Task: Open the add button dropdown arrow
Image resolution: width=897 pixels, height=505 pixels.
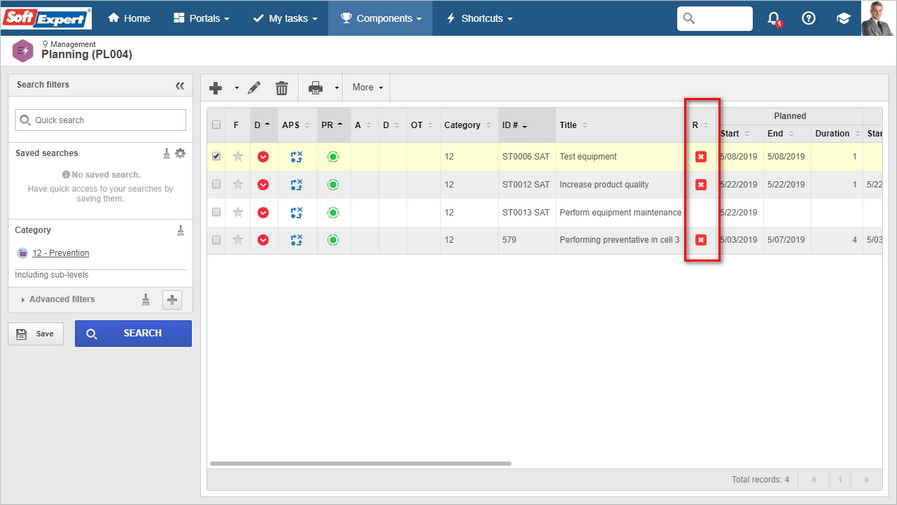Action: pyautogui.click(x=236, y=88)
